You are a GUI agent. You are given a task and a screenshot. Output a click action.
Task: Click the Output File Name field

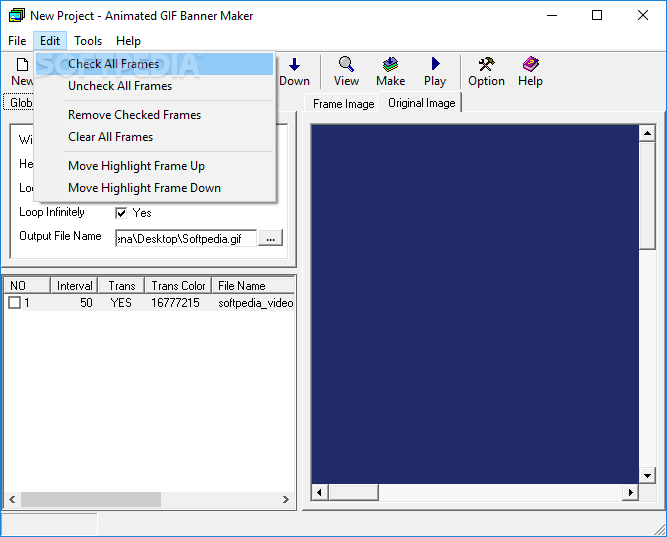coord(186,238)
